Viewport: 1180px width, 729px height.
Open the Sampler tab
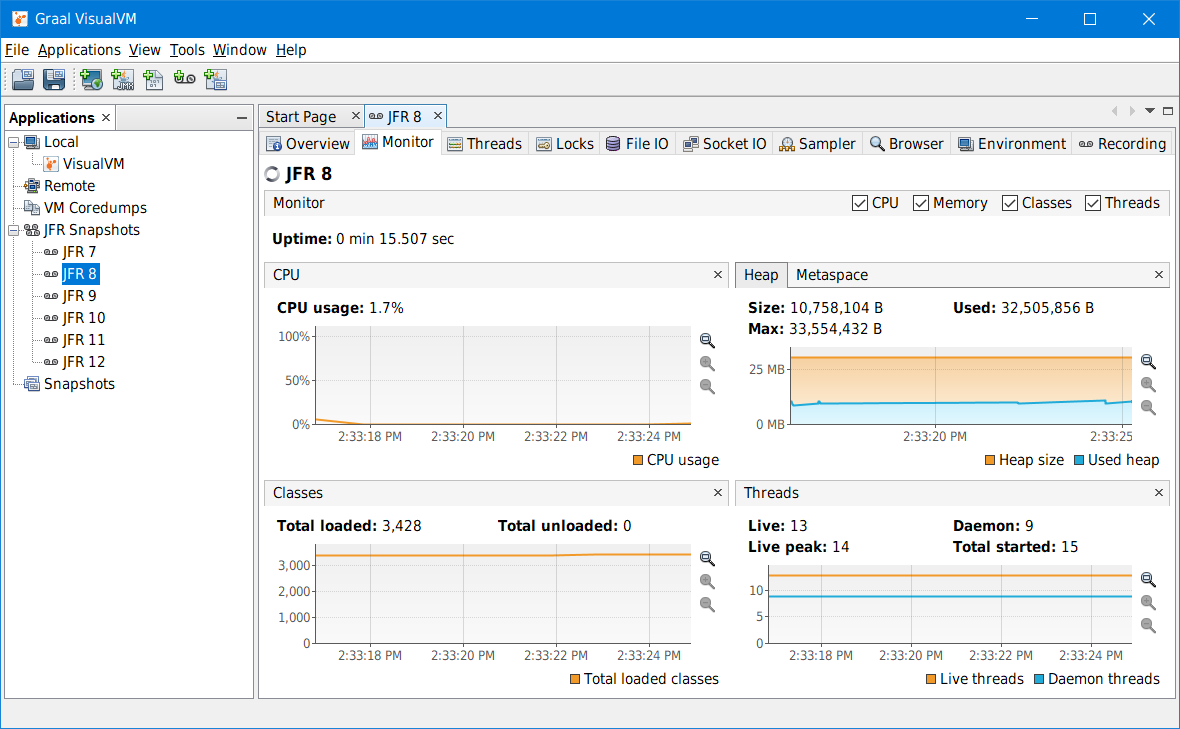point(817,144)
